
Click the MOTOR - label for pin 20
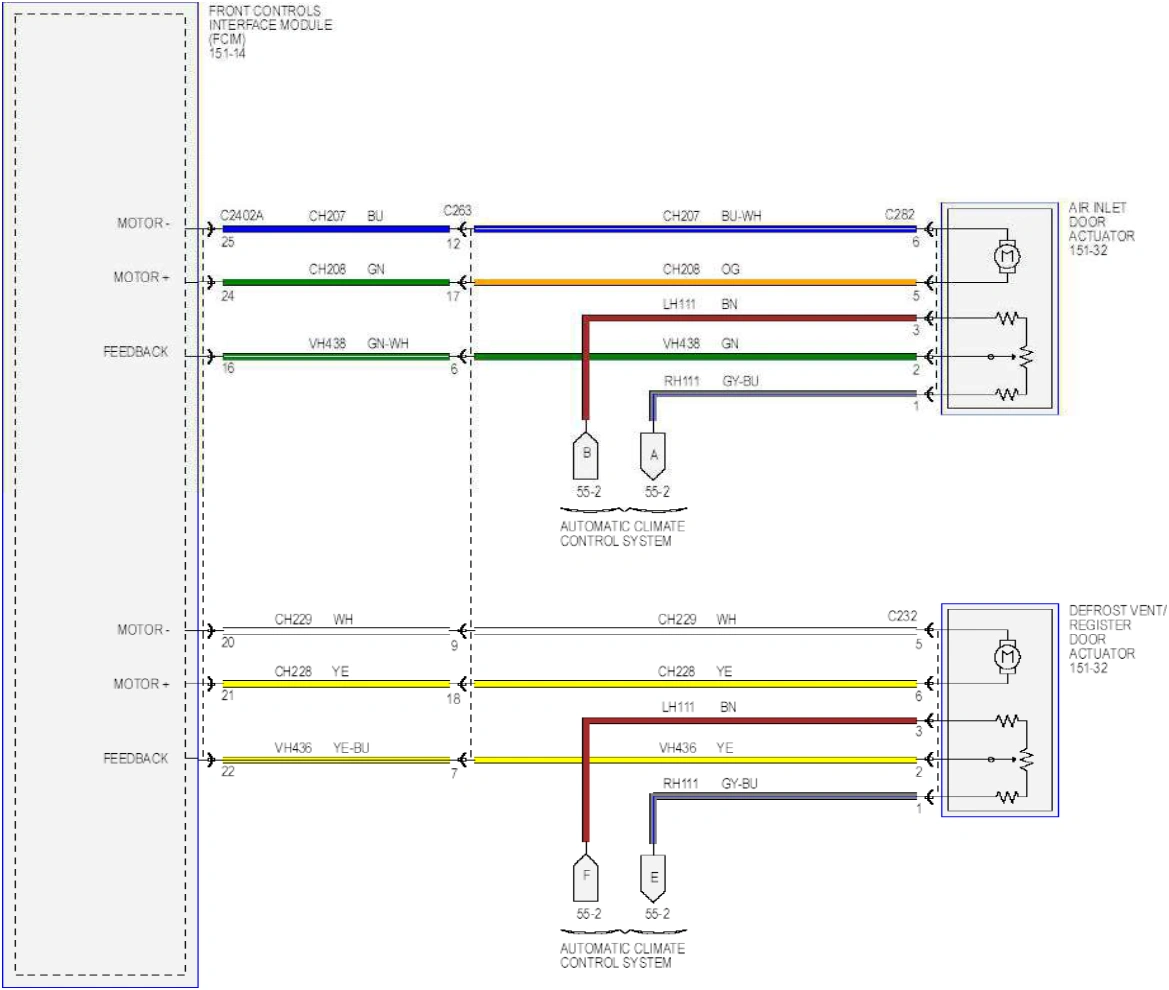tap(143, 630)
